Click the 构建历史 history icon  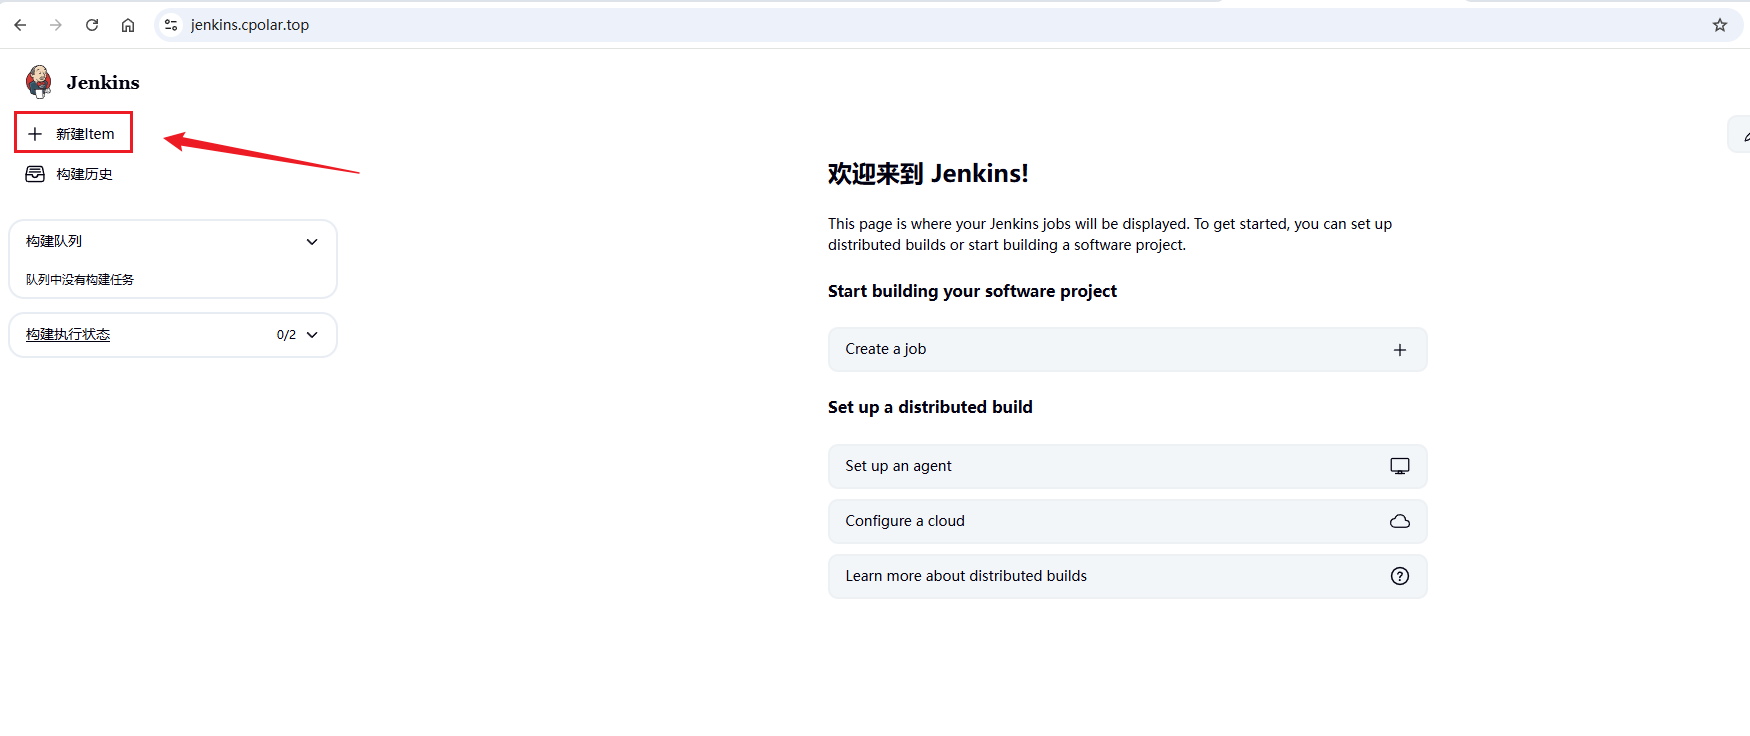35,174
